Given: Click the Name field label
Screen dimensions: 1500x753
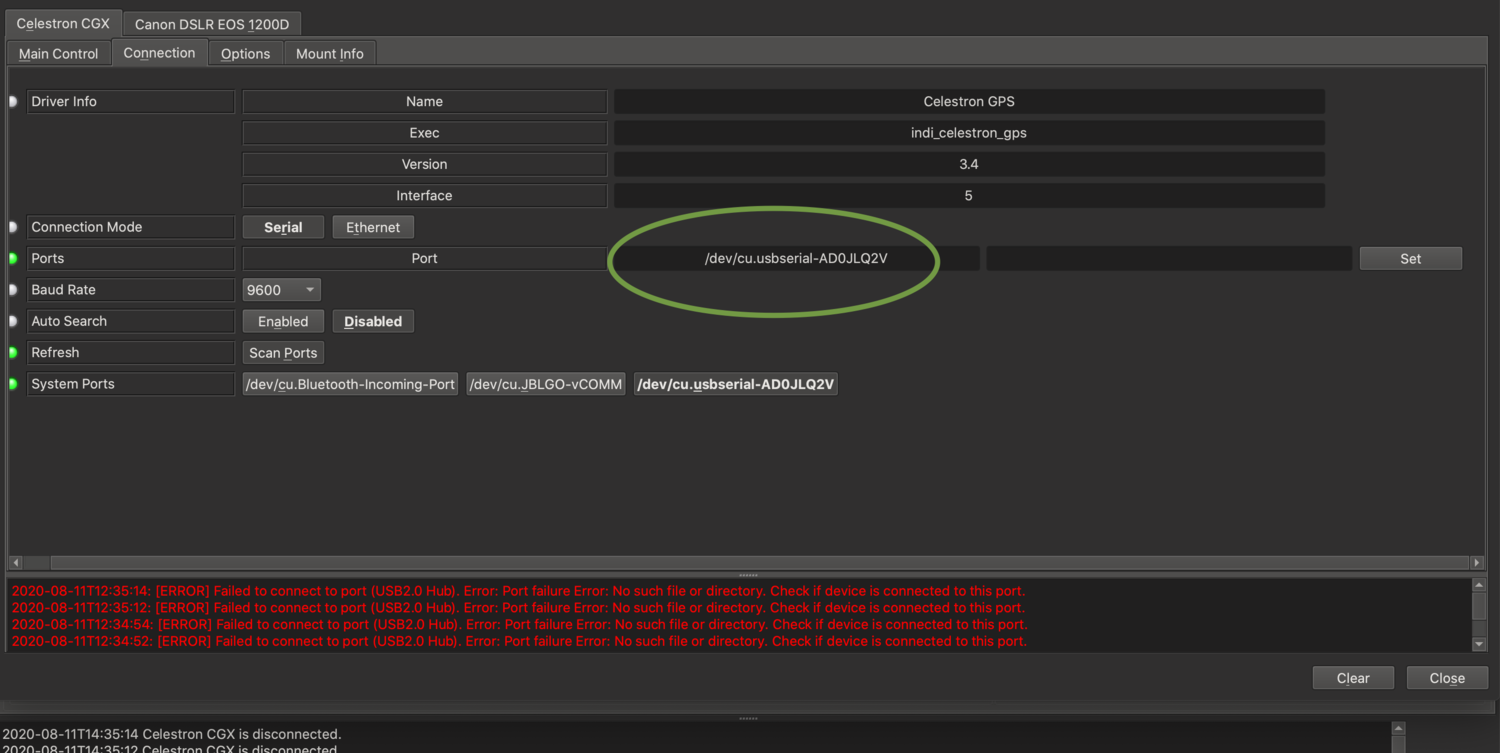Looking at the screenshot, I should tap(425, 101).
